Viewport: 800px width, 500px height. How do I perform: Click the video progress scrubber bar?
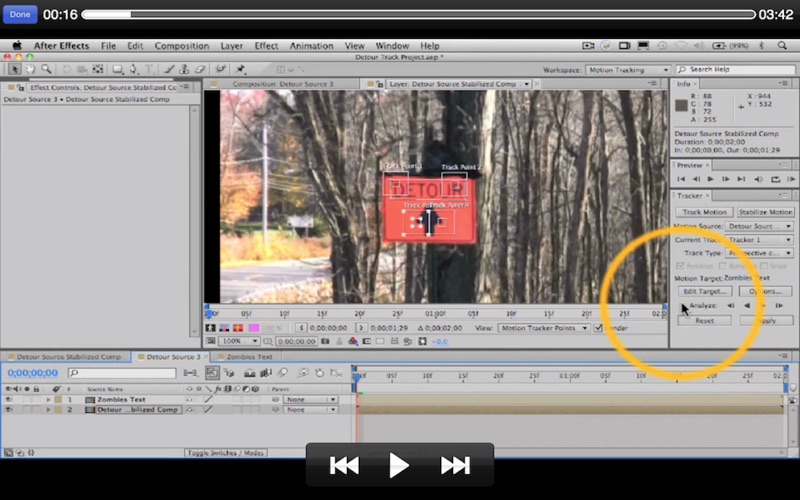click(418, 14)
